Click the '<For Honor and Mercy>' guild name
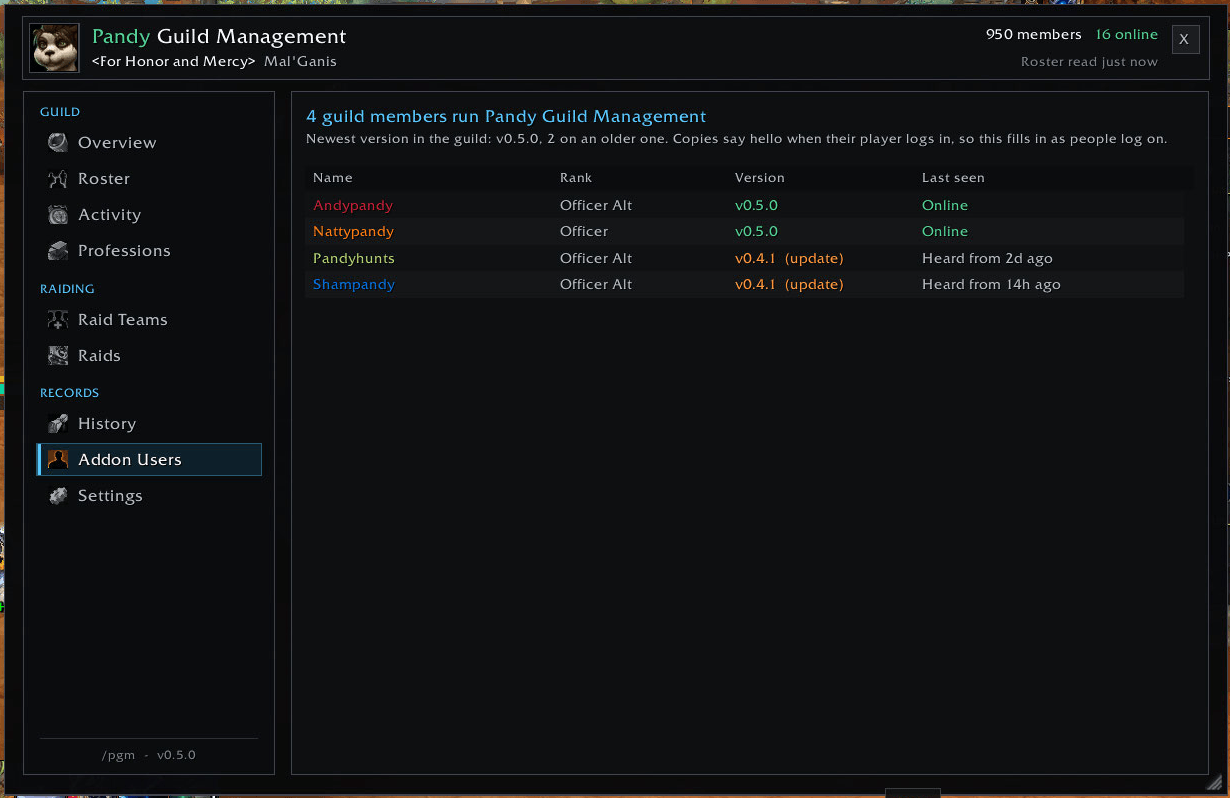Viewport: 1230px width, 798px height. coord(173,61)
